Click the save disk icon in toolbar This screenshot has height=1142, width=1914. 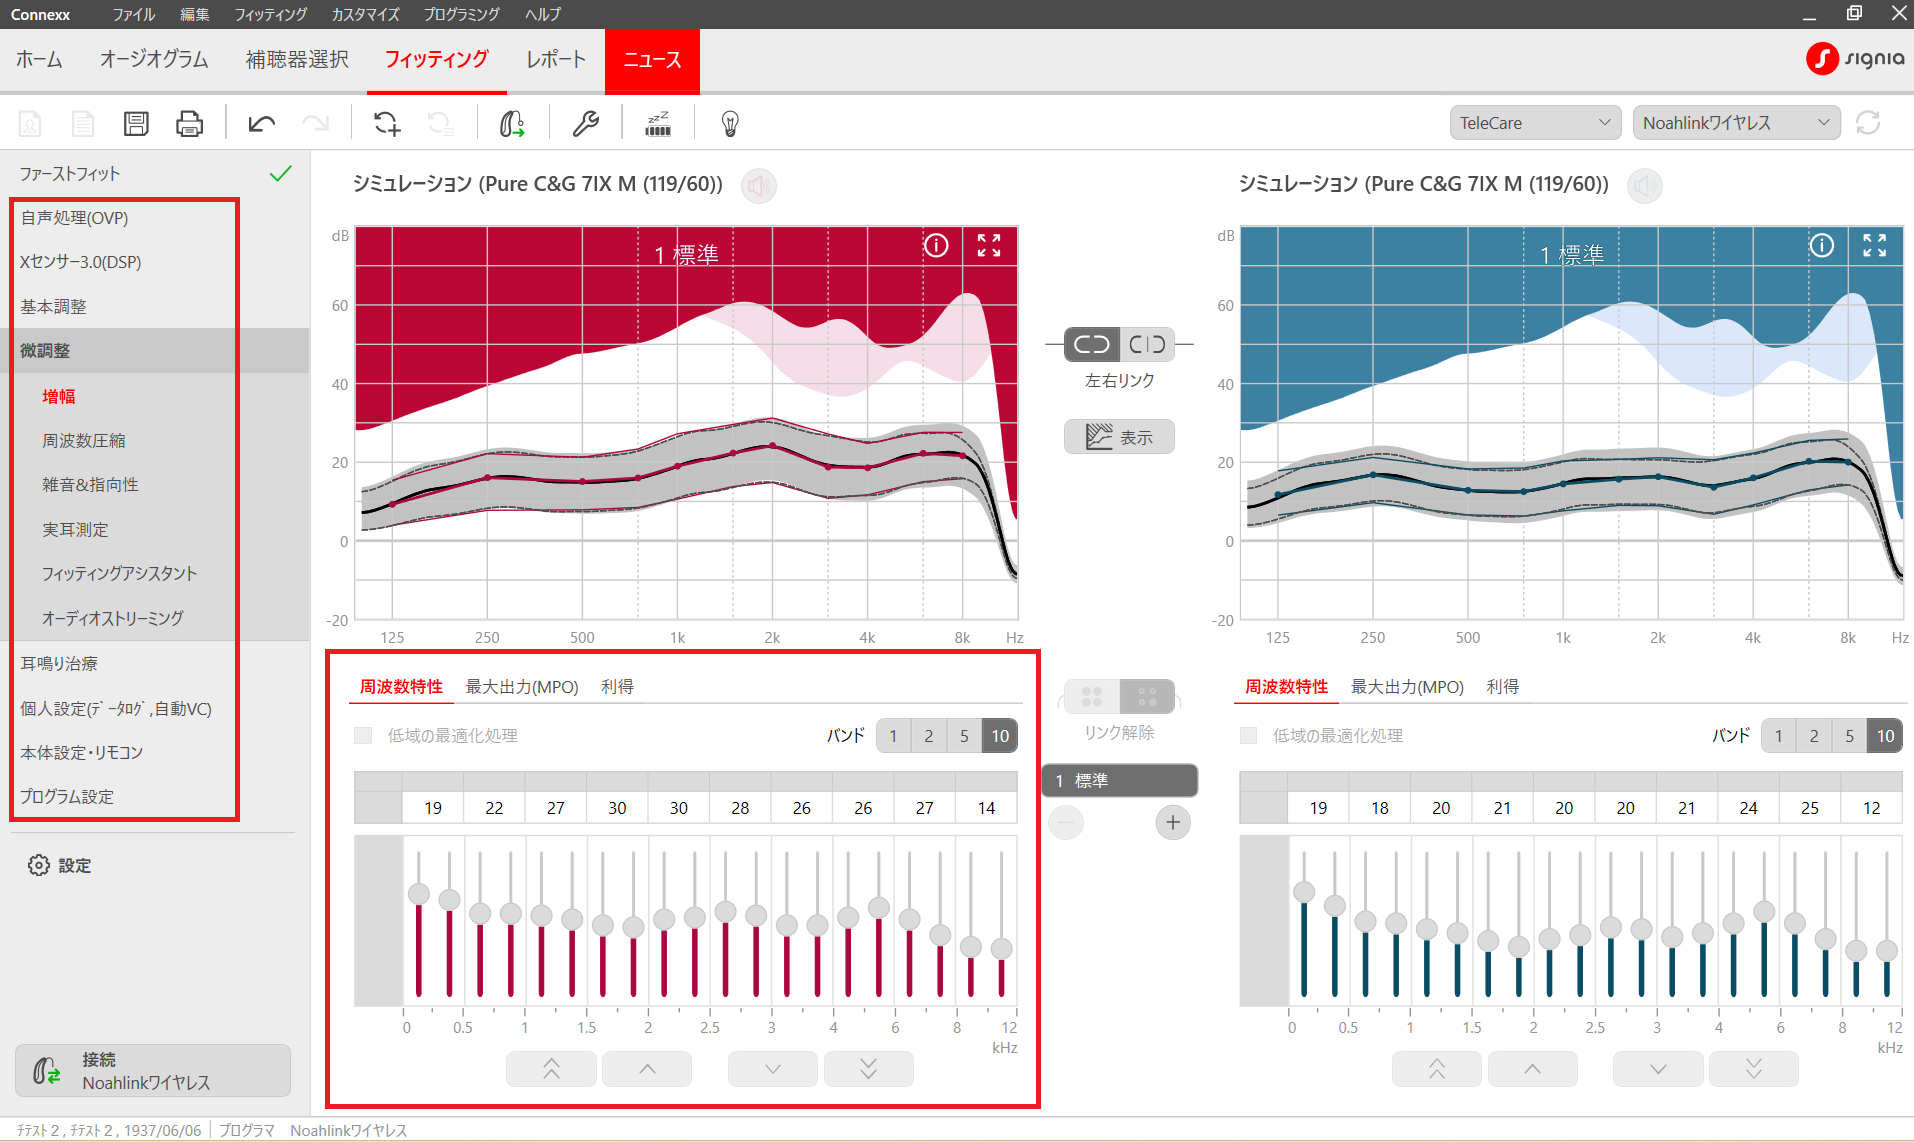[x=136, y=123]
